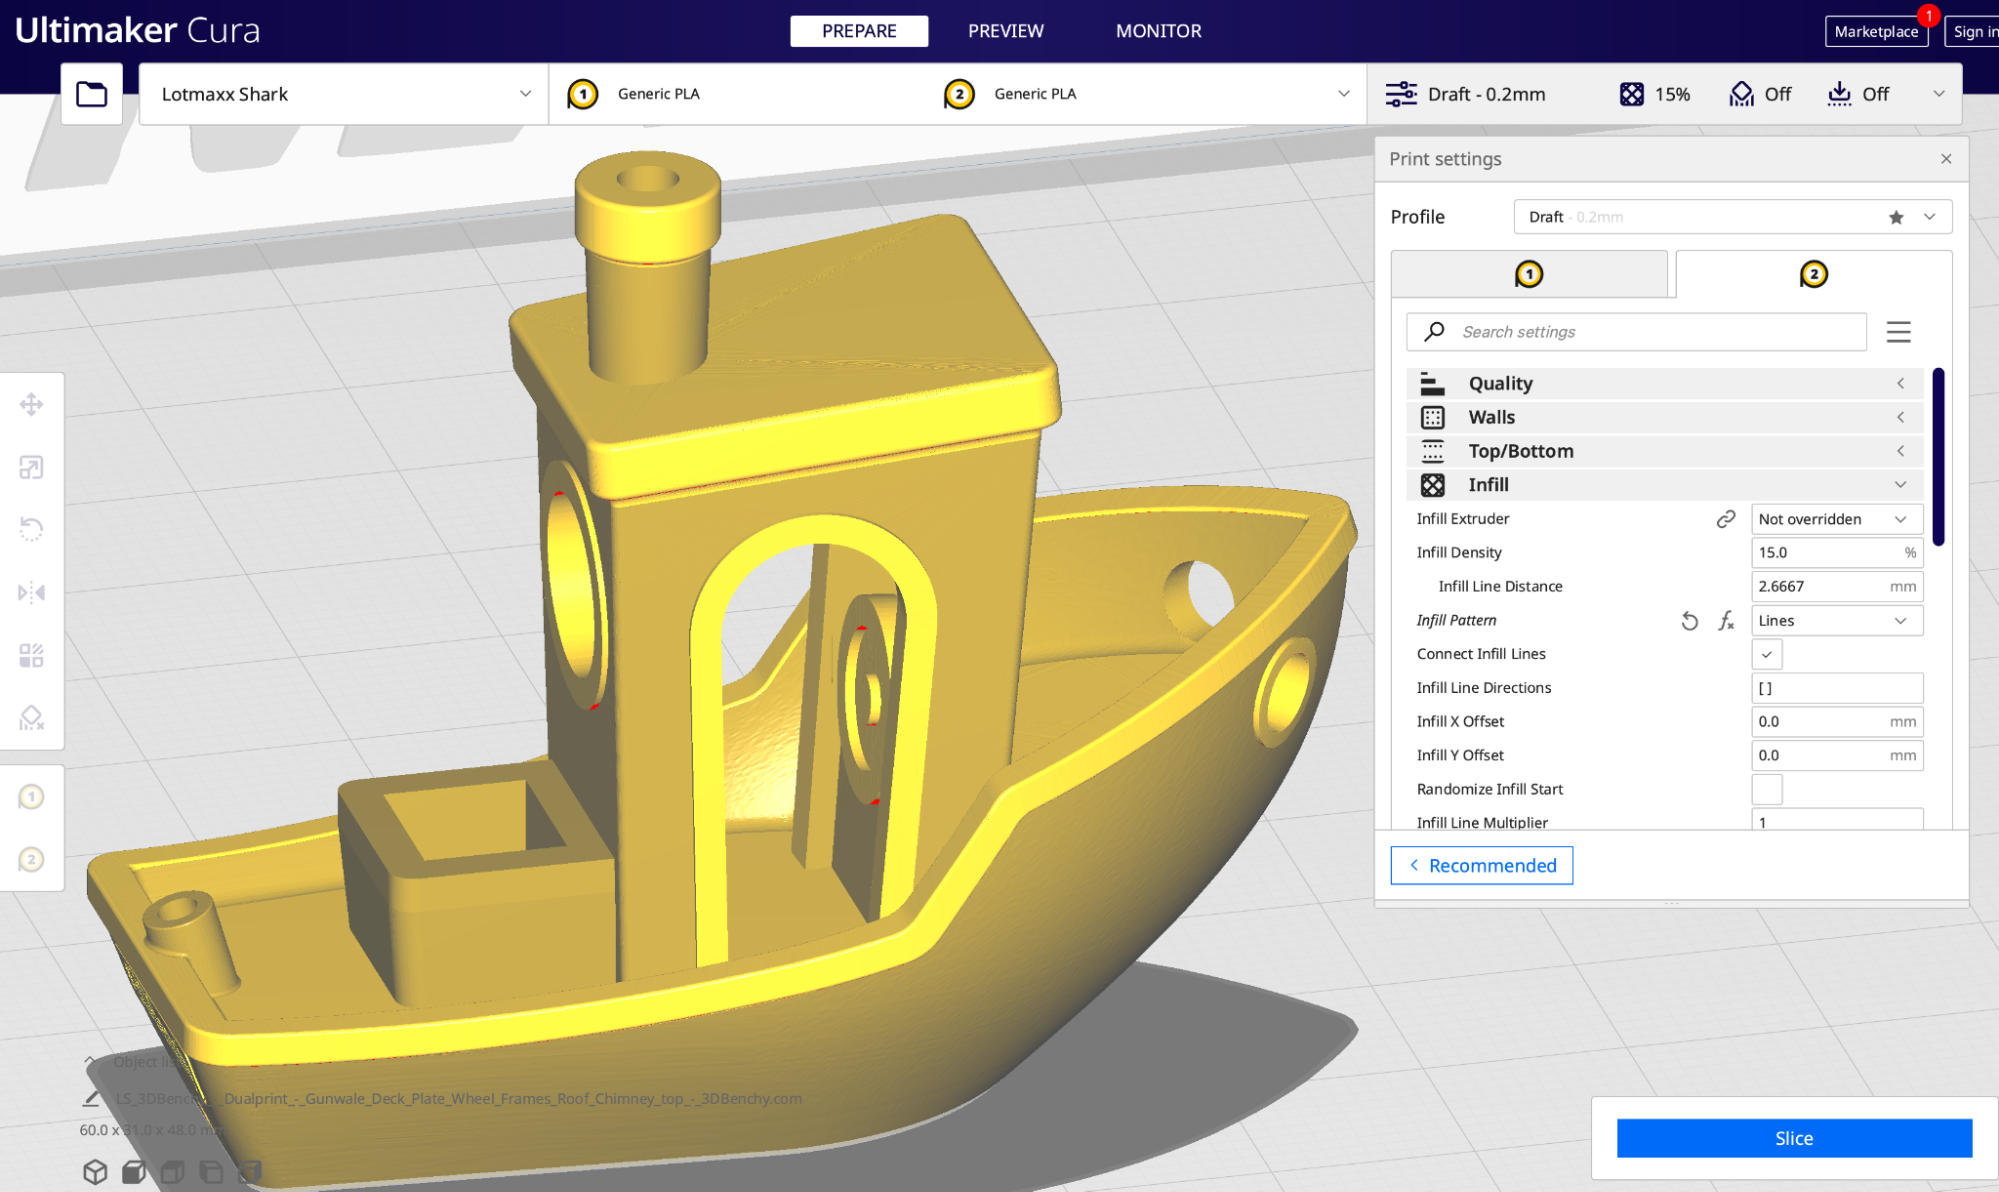Click the blue Slice button
Screen dimensions: 1999x1192
pyautogui.click(x=1793, y=1138)
